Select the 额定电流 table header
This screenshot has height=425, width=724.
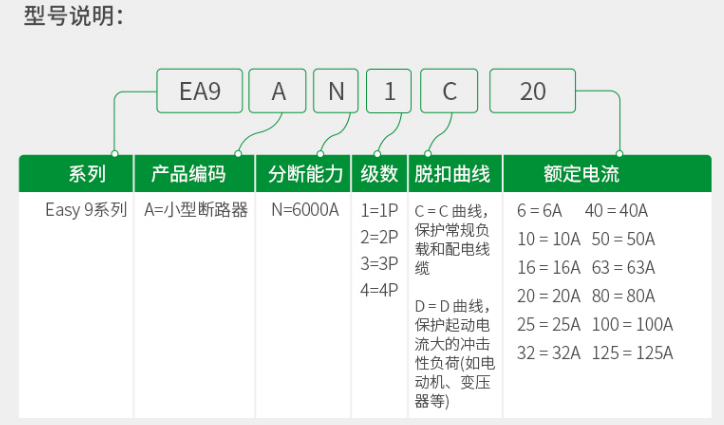tap(607, 174)
